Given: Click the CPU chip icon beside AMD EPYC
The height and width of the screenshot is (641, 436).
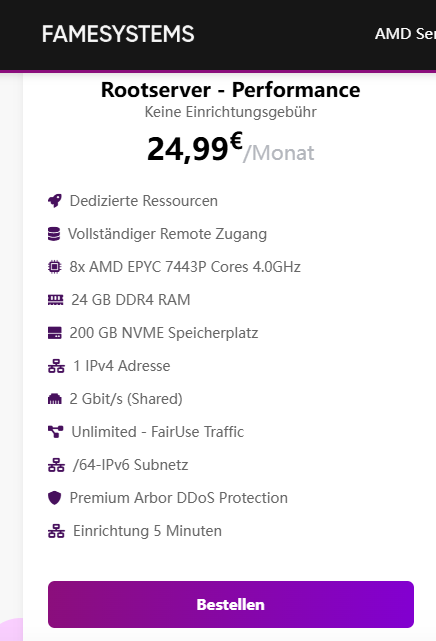Looking at the screenshot, I should [54, 267].
